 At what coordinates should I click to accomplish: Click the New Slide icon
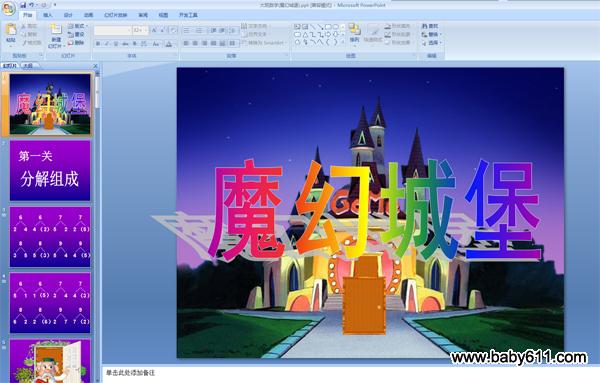pyautogui.click(x=56, y=30)
